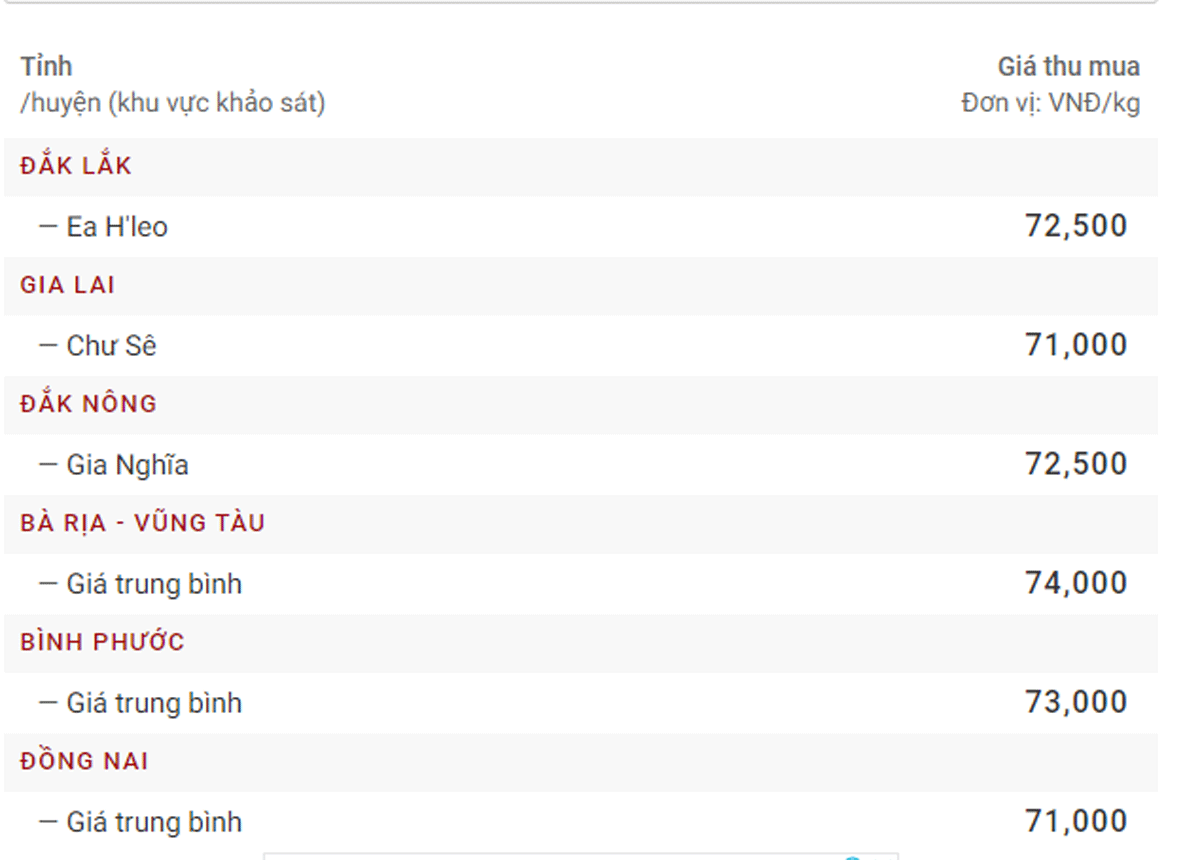This screenshot has width=1200, height=860.
Task: Click the 74,000 price value
Action: tap(1076, 583)
